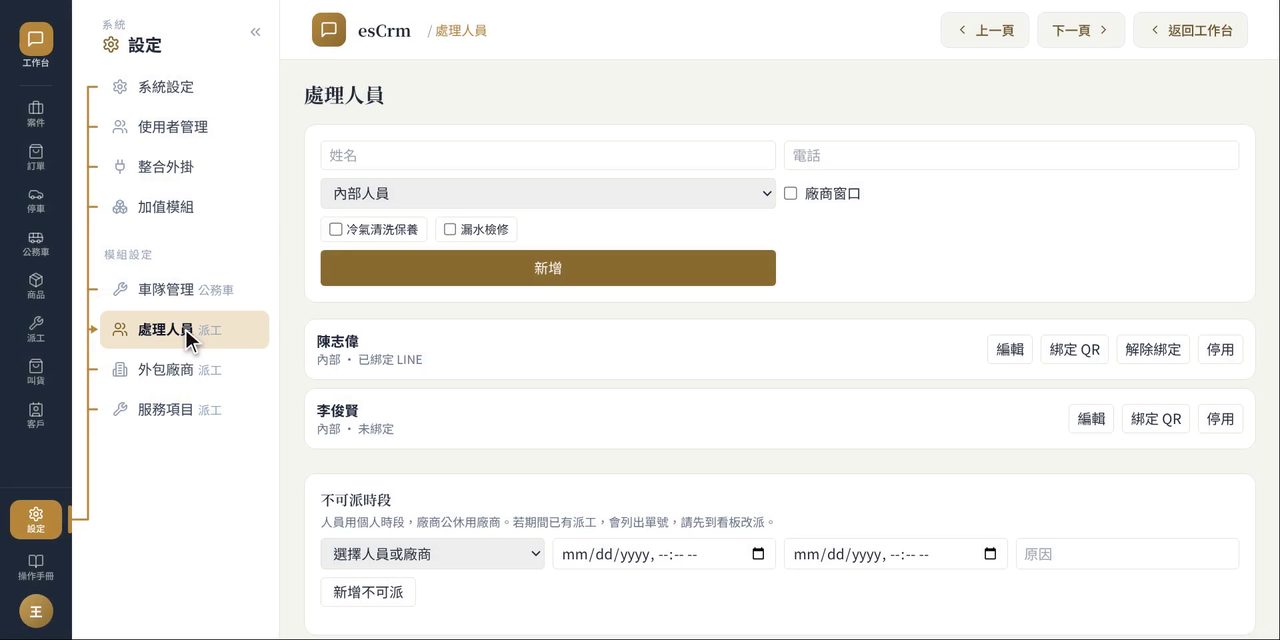Open 叫貨 purchasing icon
Screen dimensions: 1280x640
[36, 373]
